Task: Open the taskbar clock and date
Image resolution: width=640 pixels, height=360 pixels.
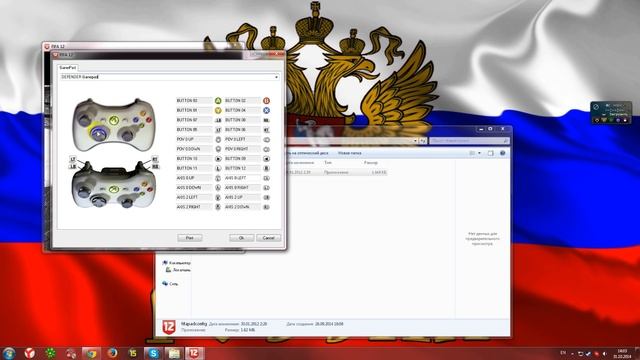Action: pos(622,353)
